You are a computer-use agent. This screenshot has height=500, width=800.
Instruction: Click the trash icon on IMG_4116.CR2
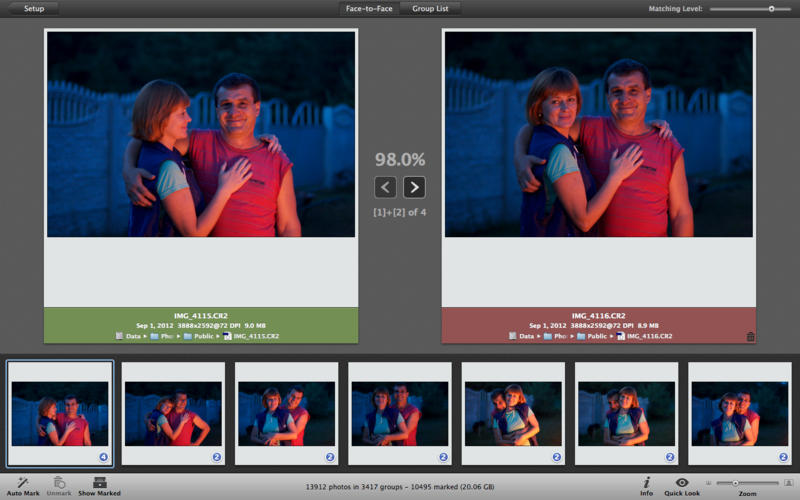coord(750,336)
